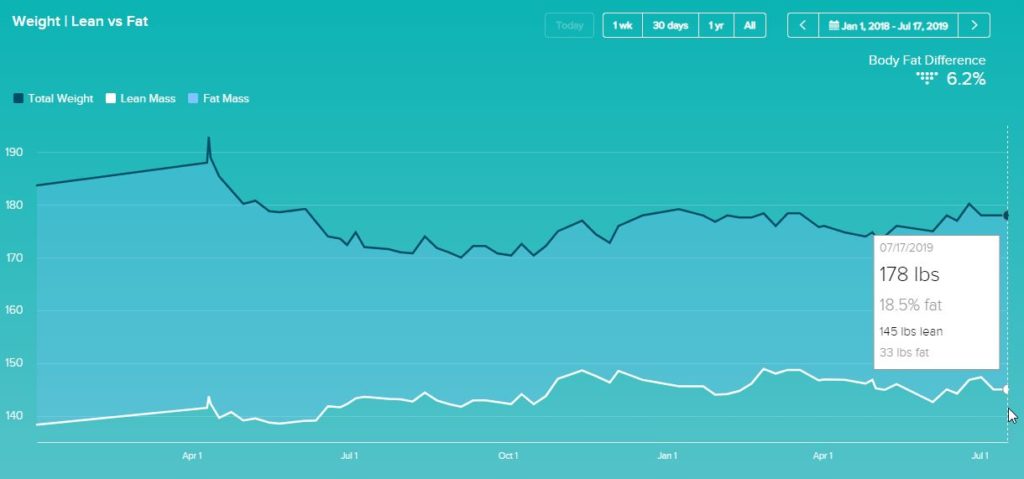Select the 1 wk range tab

pyautogui.click(x=622, y=25)
